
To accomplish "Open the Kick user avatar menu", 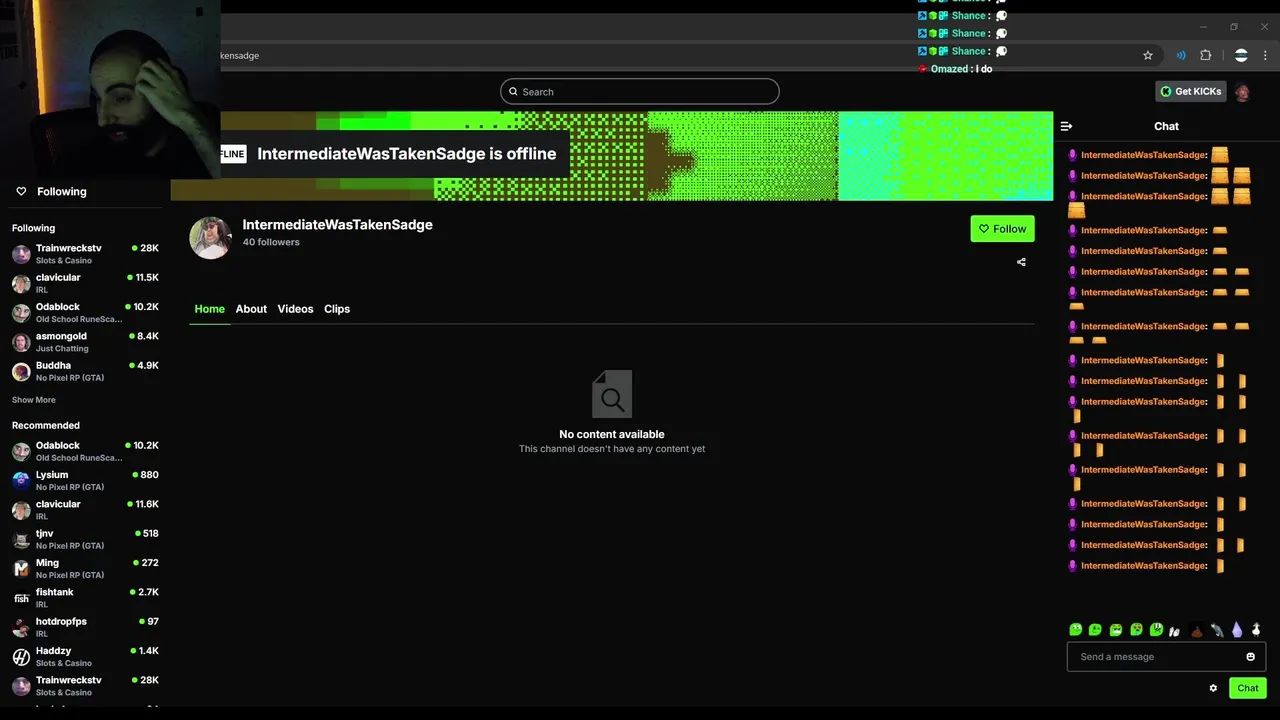I will coord(1242,92).
